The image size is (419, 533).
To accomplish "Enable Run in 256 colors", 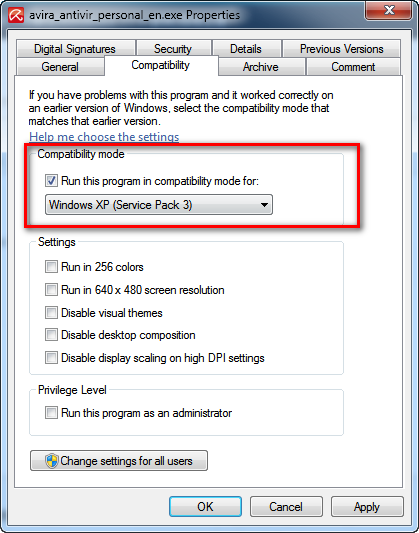I will pyautogui.click(x=51, y=267).
